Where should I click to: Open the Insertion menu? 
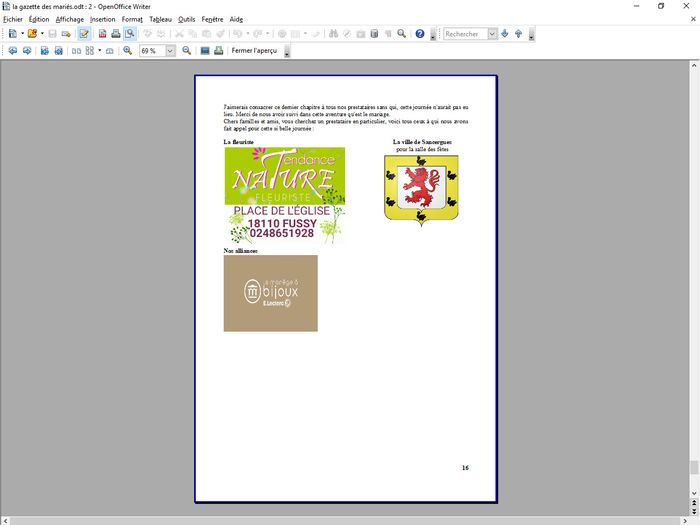click(x=102, y=19)
